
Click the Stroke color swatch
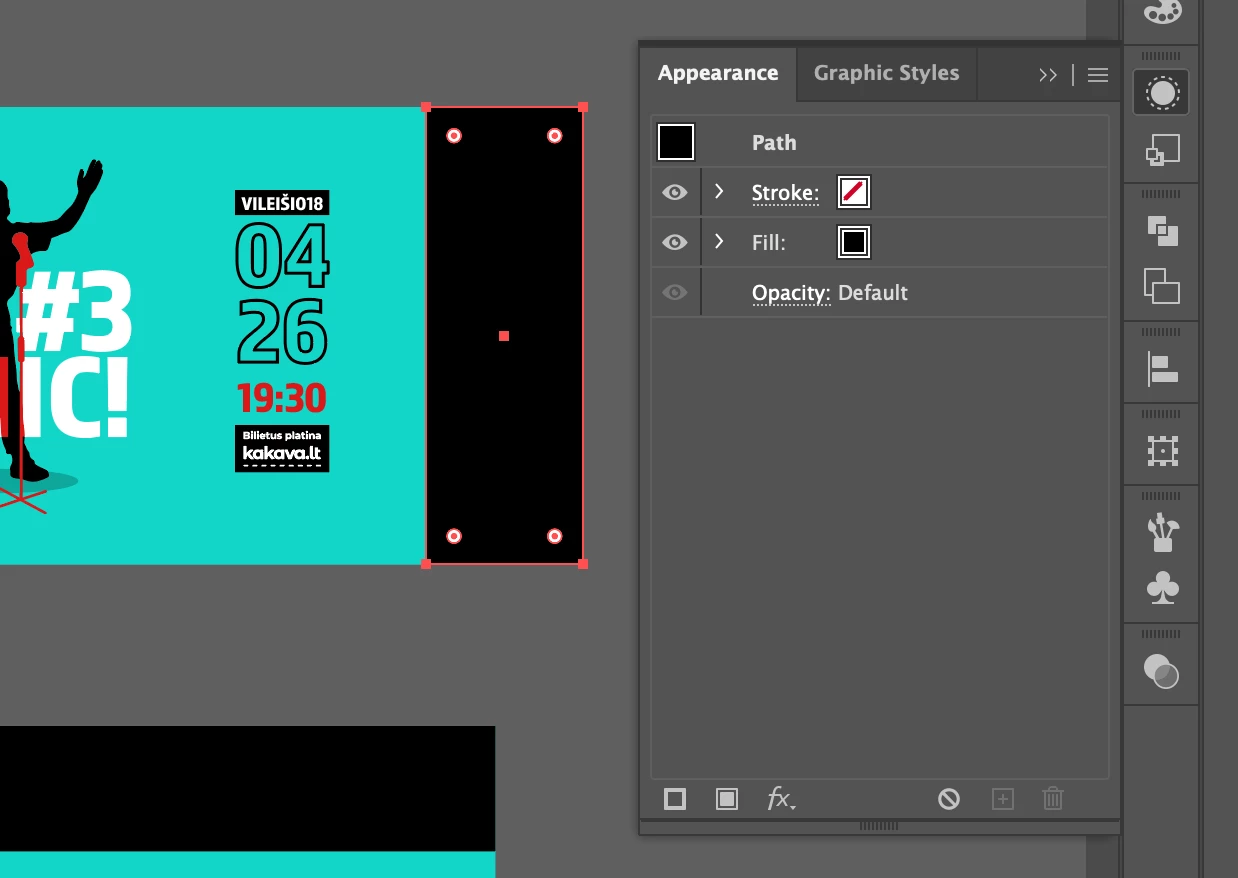point(854,192)
